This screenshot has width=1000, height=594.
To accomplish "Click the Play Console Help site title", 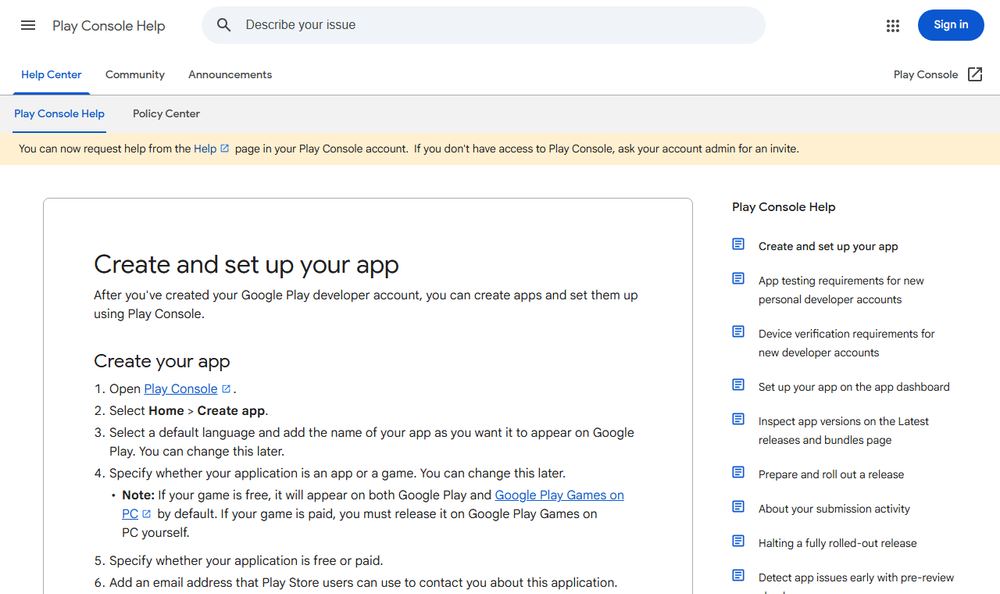I will [x=108, y=26].
